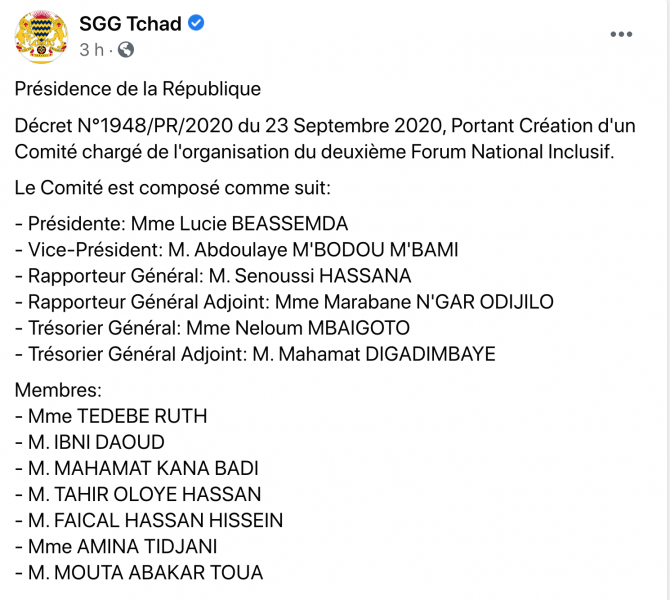Viewport: 670px width, 600px height.
Task: Click the blue verified badge
Action: click(x=197, y=23)
